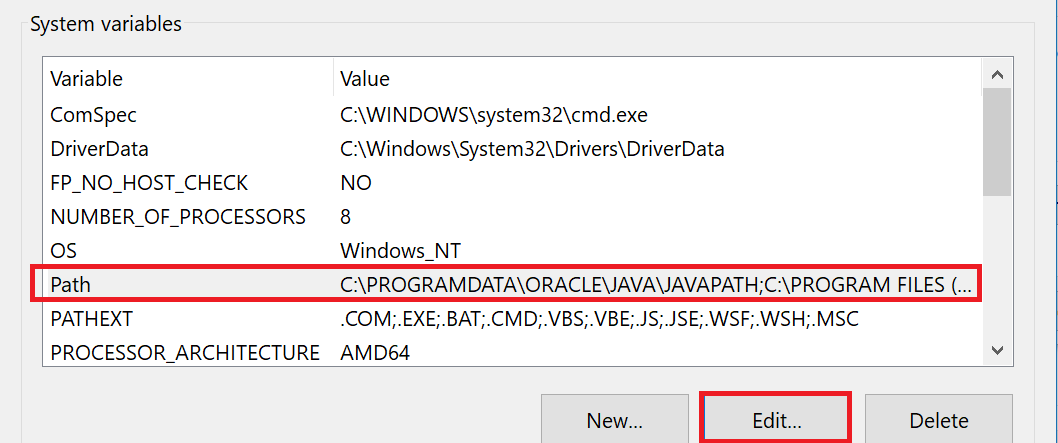Select the NUMBER_OF_PROCESSORS row
Screen dimensions: 1058x443
tap(178, 217)
